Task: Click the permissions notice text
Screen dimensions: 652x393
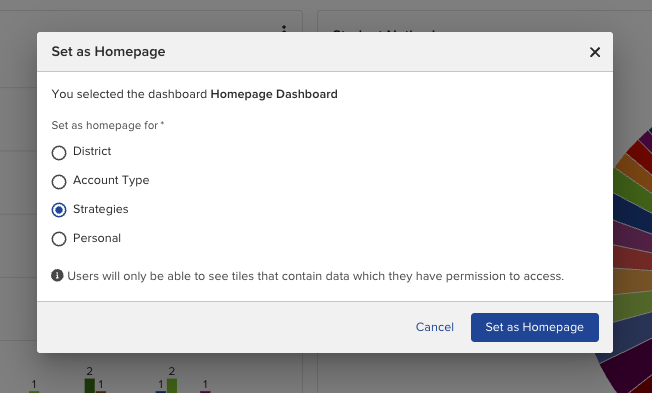Action: 316,276
